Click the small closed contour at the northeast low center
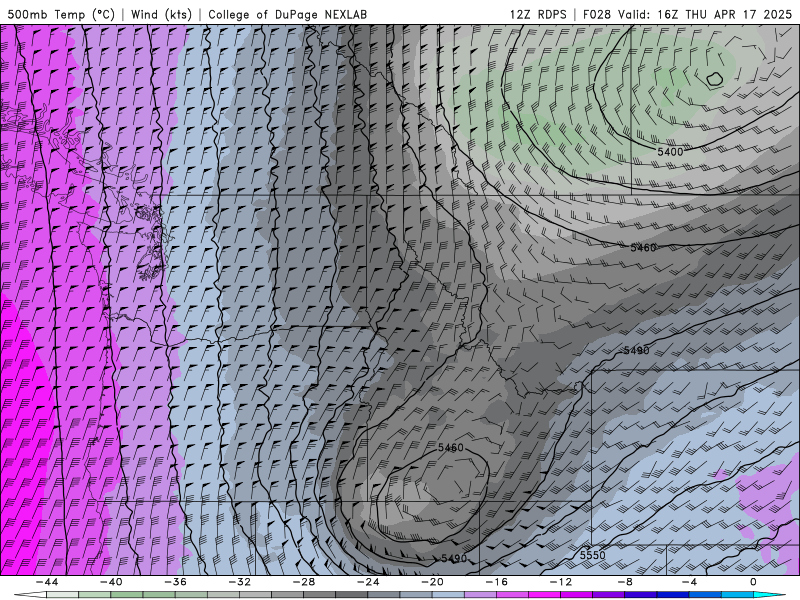 click(x=714, y=79)
